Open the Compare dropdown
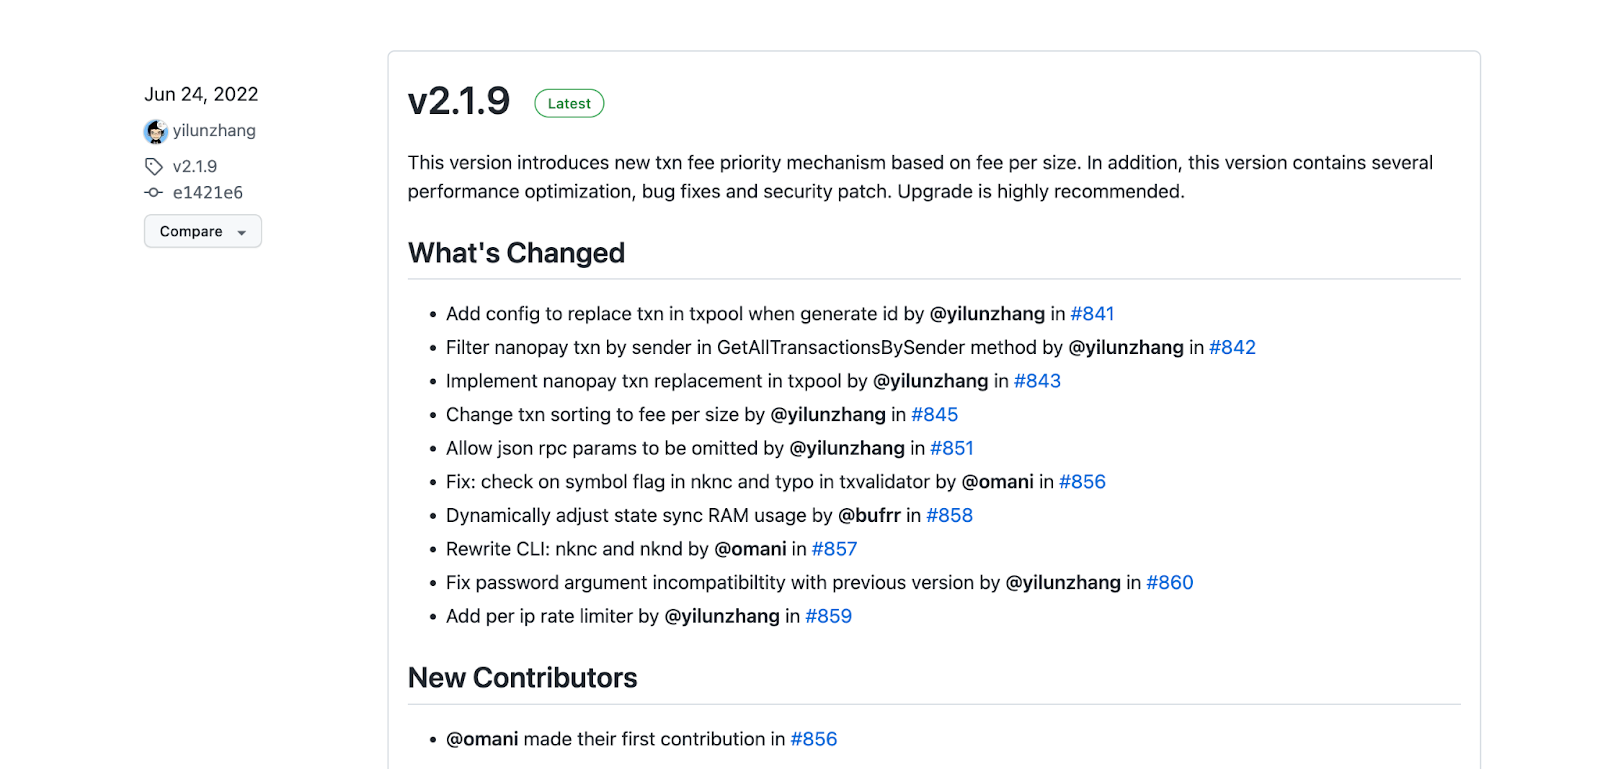This screenshot has height=769, width=1600. (203, 231)
